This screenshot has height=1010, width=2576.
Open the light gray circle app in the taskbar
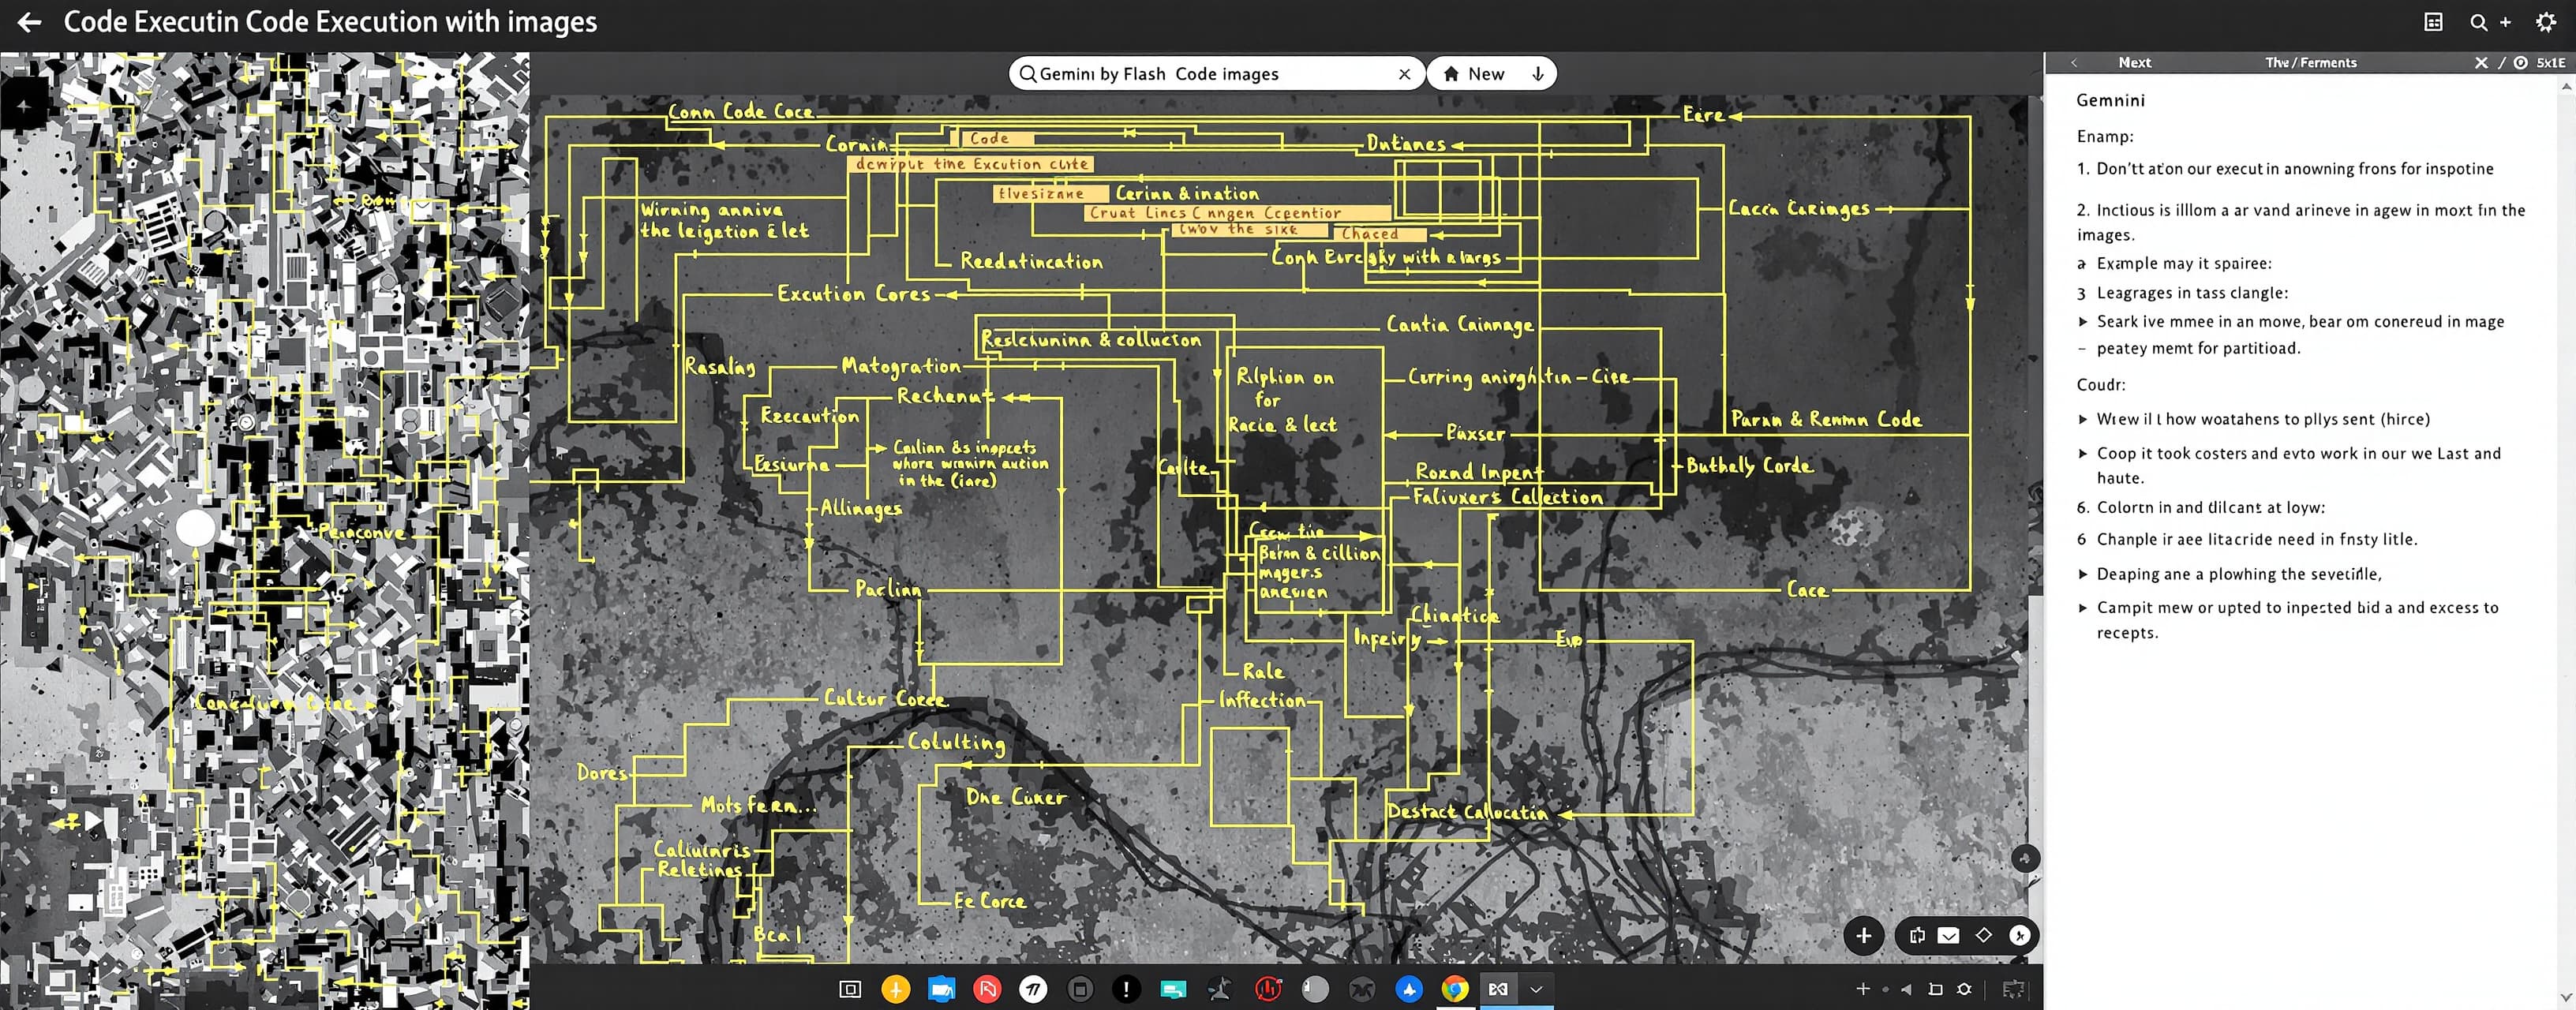pos(1315,989)
